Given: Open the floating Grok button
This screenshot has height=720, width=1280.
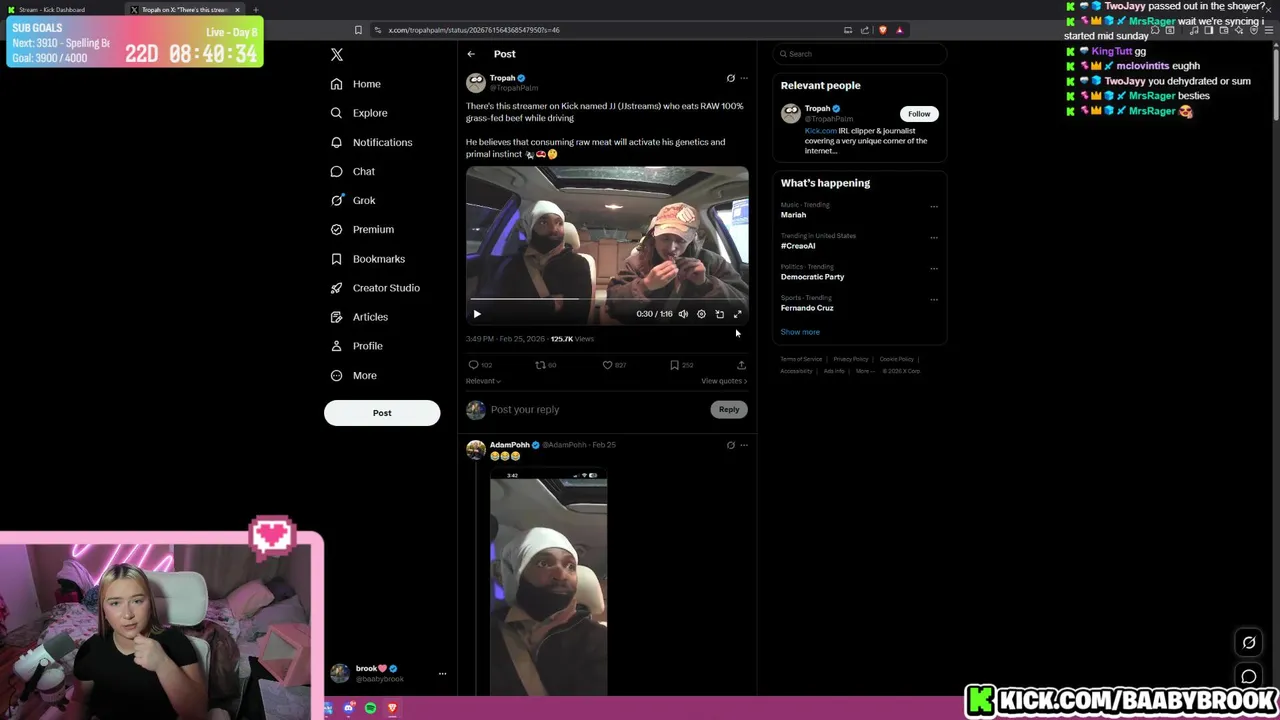Looking at the screenshot, I should (x=1249, y=643).
